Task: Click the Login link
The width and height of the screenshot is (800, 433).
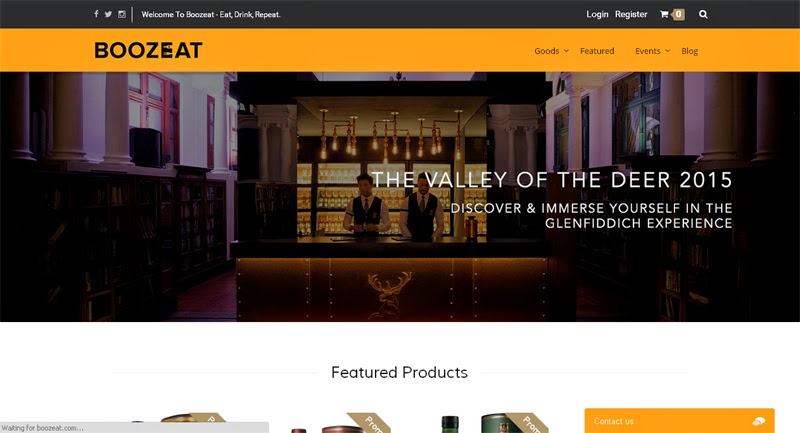Action: click(597, 14)
